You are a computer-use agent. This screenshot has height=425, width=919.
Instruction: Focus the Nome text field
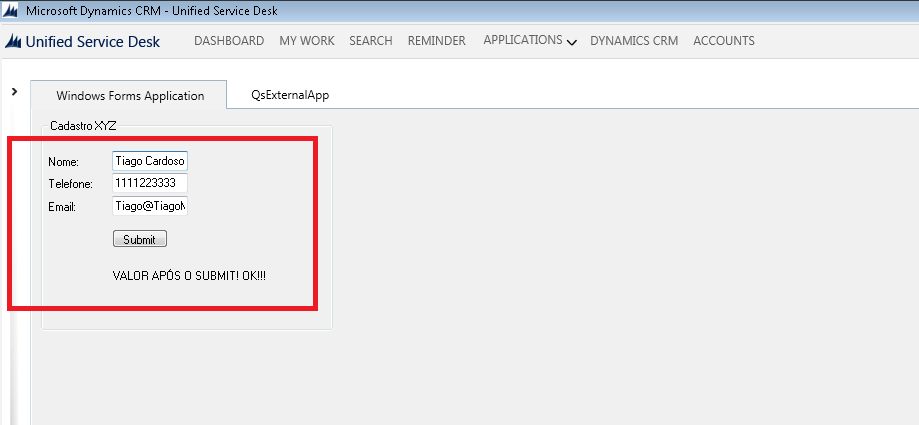pyautogui.click(x=150, y=161)
